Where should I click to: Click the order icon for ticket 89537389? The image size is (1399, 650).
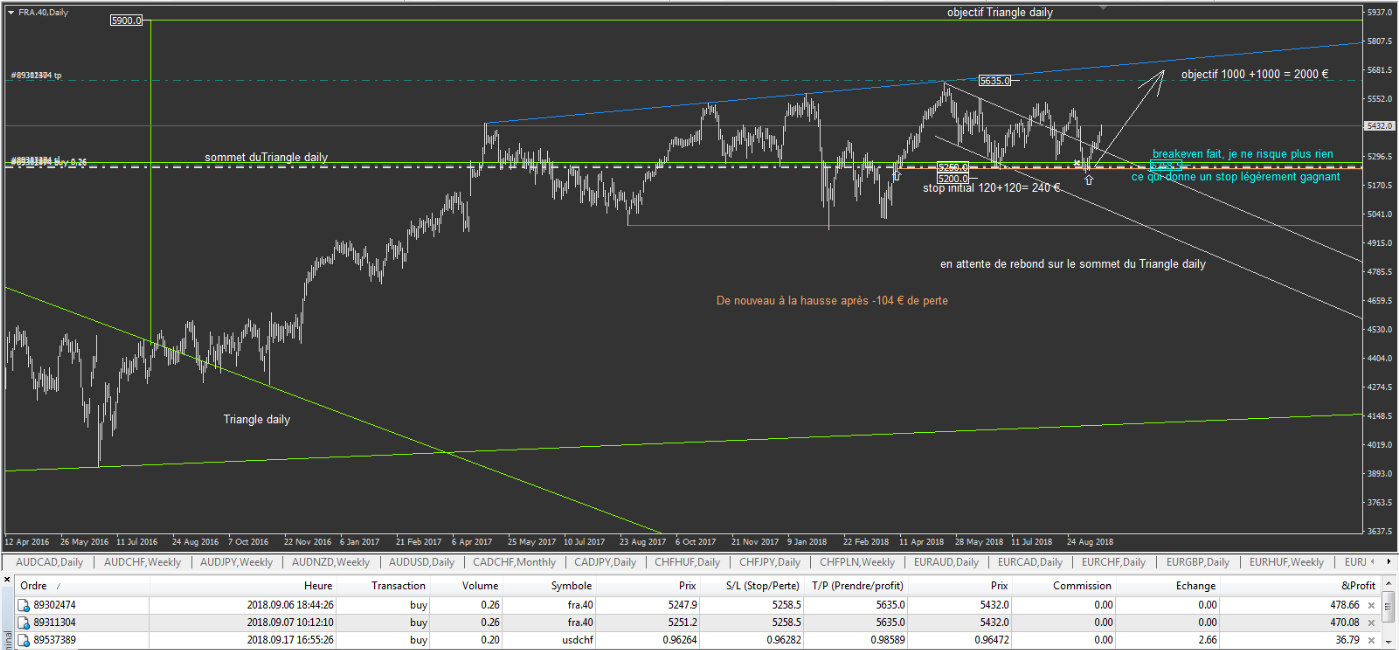coord(24,640)
